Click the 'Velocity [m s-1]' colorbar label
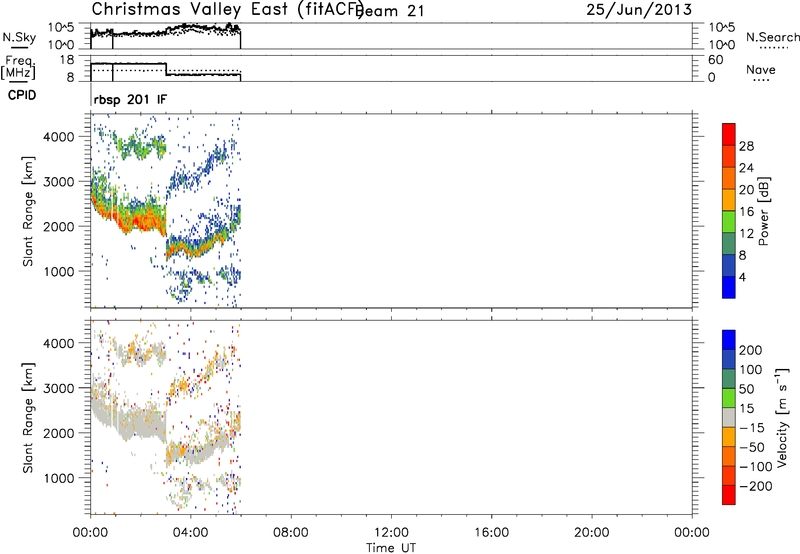This screenshot has height=554, width=800. 782,417
